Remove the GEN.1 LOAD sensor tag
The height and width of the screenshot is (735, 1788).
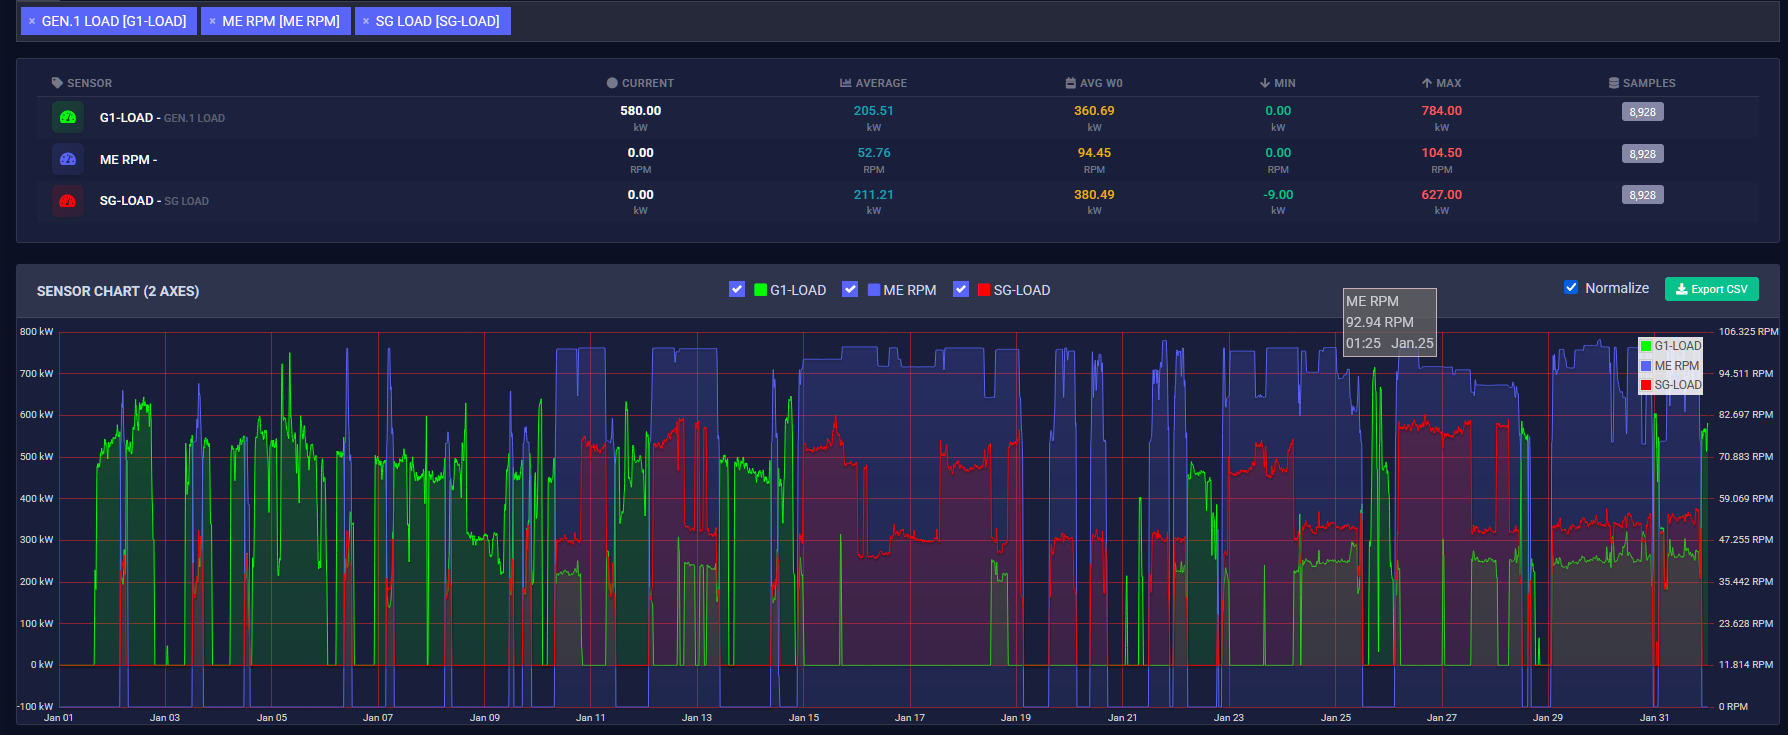click(32, 21)
